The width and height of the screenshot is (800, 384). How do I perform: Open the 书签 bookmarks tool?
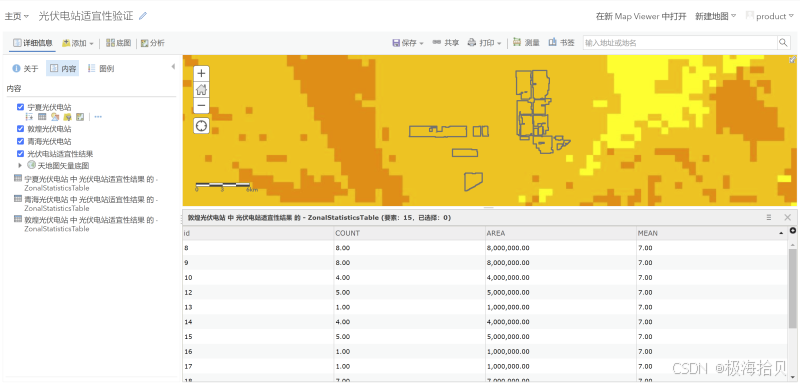(x=561, y=43)
